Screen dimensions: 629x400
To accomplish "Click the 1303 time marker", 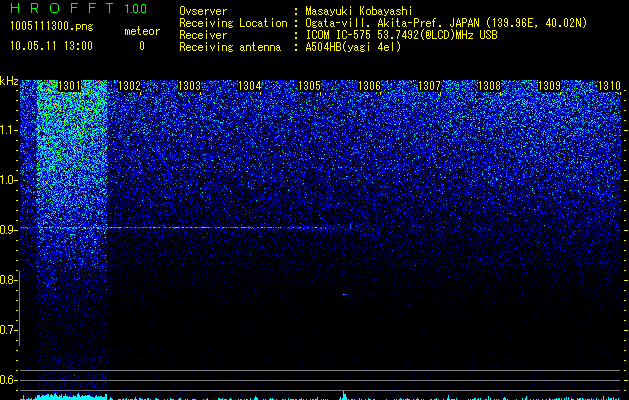I will tap(189, 86).
